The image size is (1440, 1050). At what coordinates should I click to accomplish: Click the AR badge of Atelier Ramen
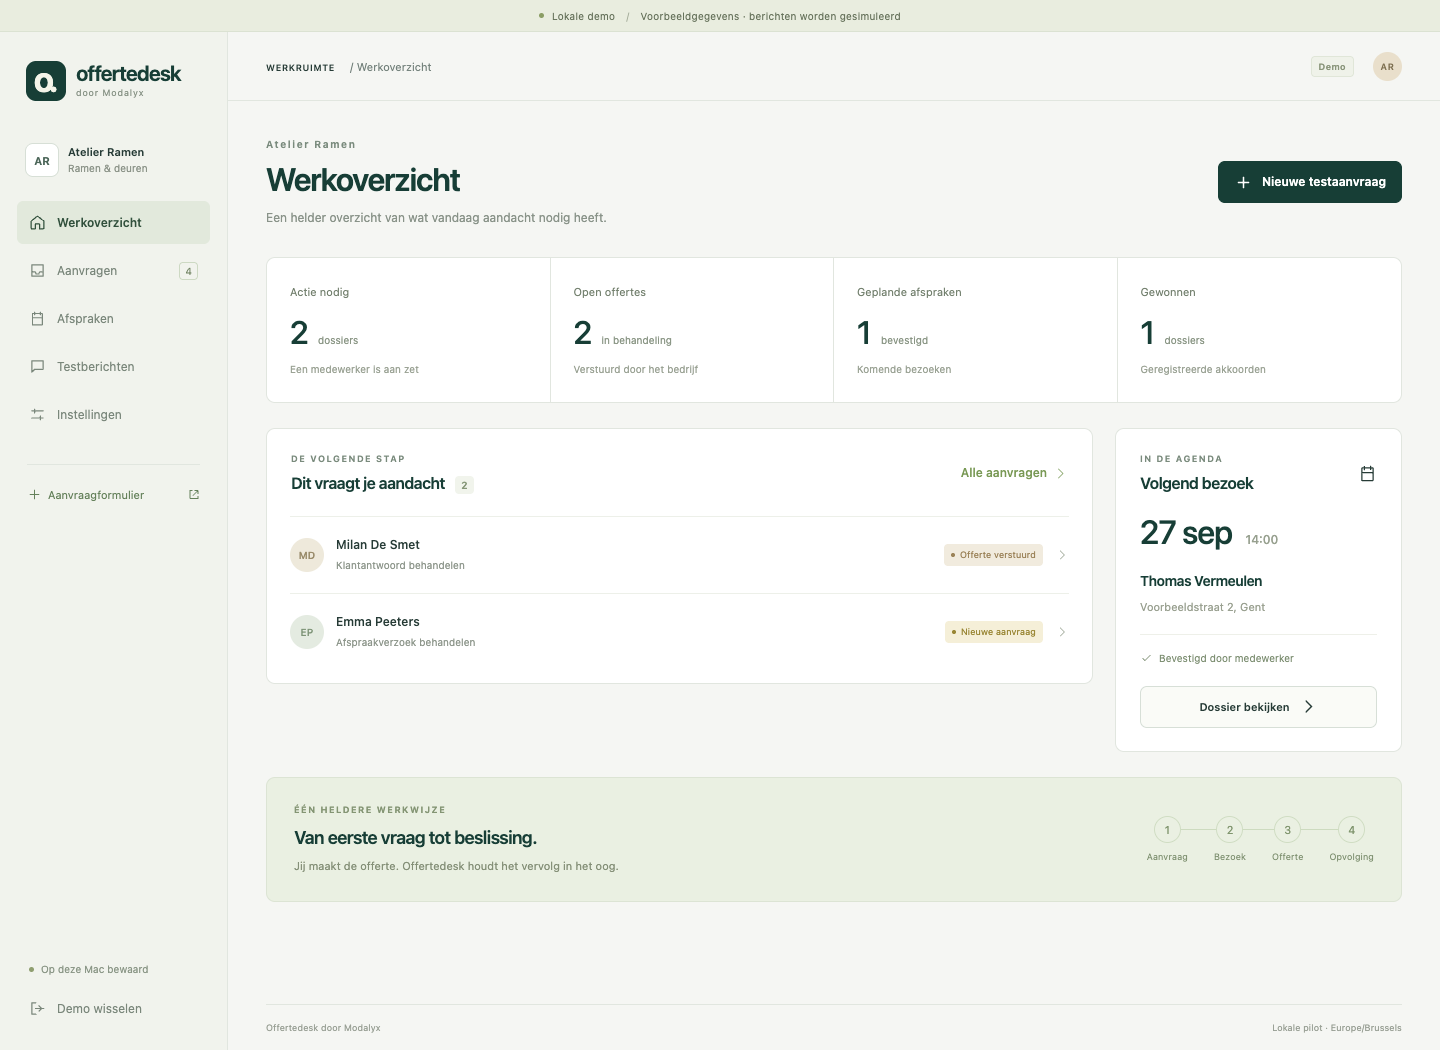[42, 160]
